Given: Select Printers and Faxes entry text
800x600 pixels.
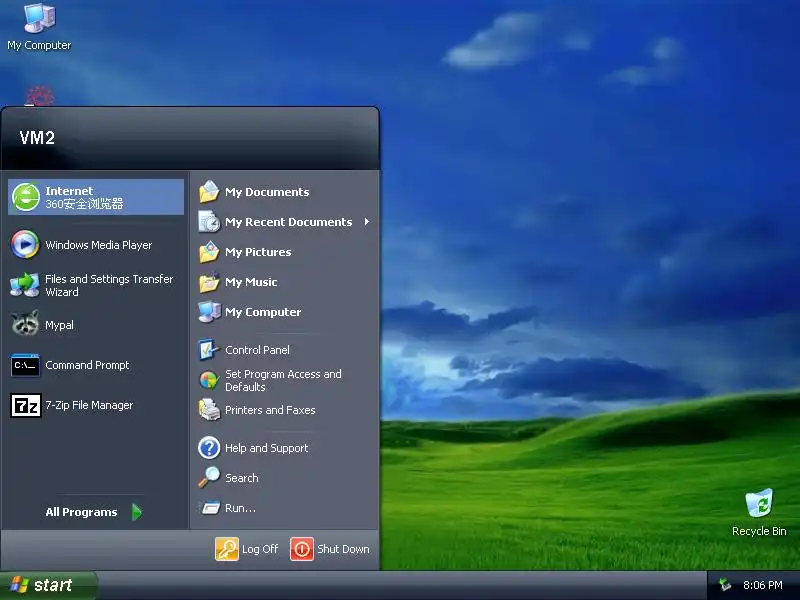Looking at the screenshot, I should click(x=270, y=410).
